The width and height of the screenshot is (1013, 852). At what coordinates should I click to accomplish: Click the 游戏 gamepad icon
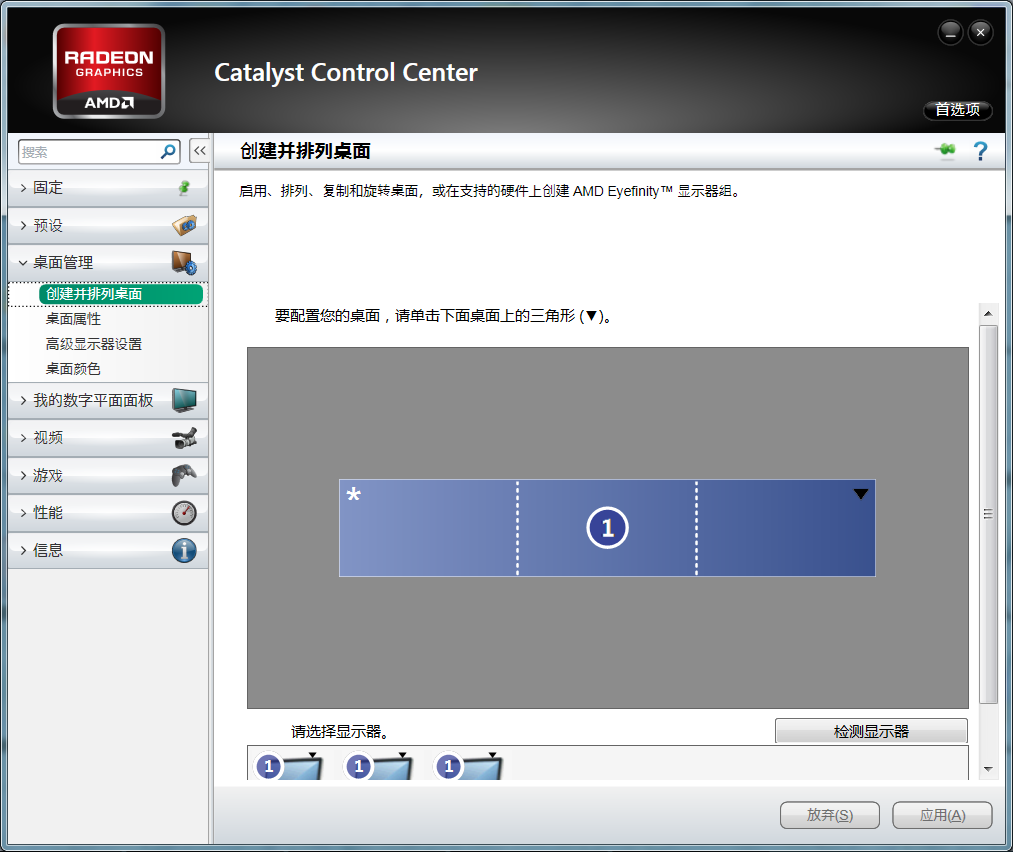[184, 475]
